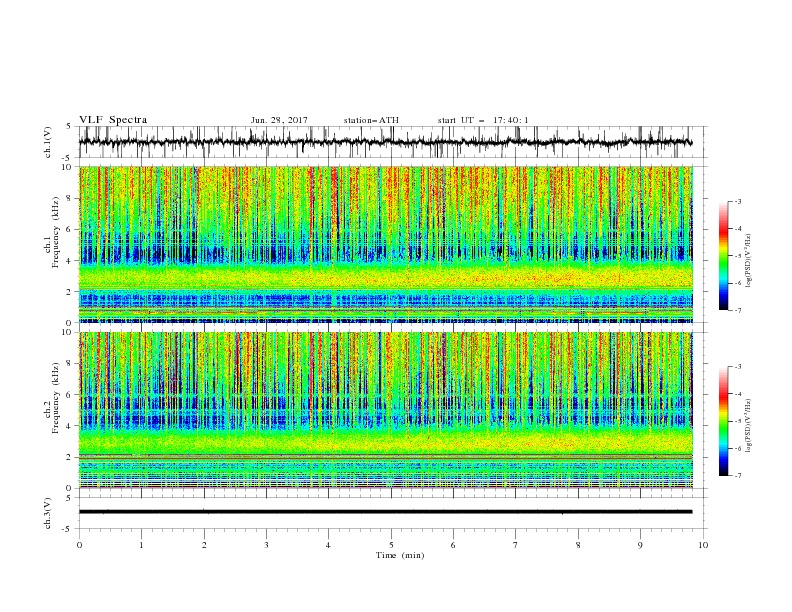Click the ch.1 spectrogram color scale bar

(x=723, y=255)
